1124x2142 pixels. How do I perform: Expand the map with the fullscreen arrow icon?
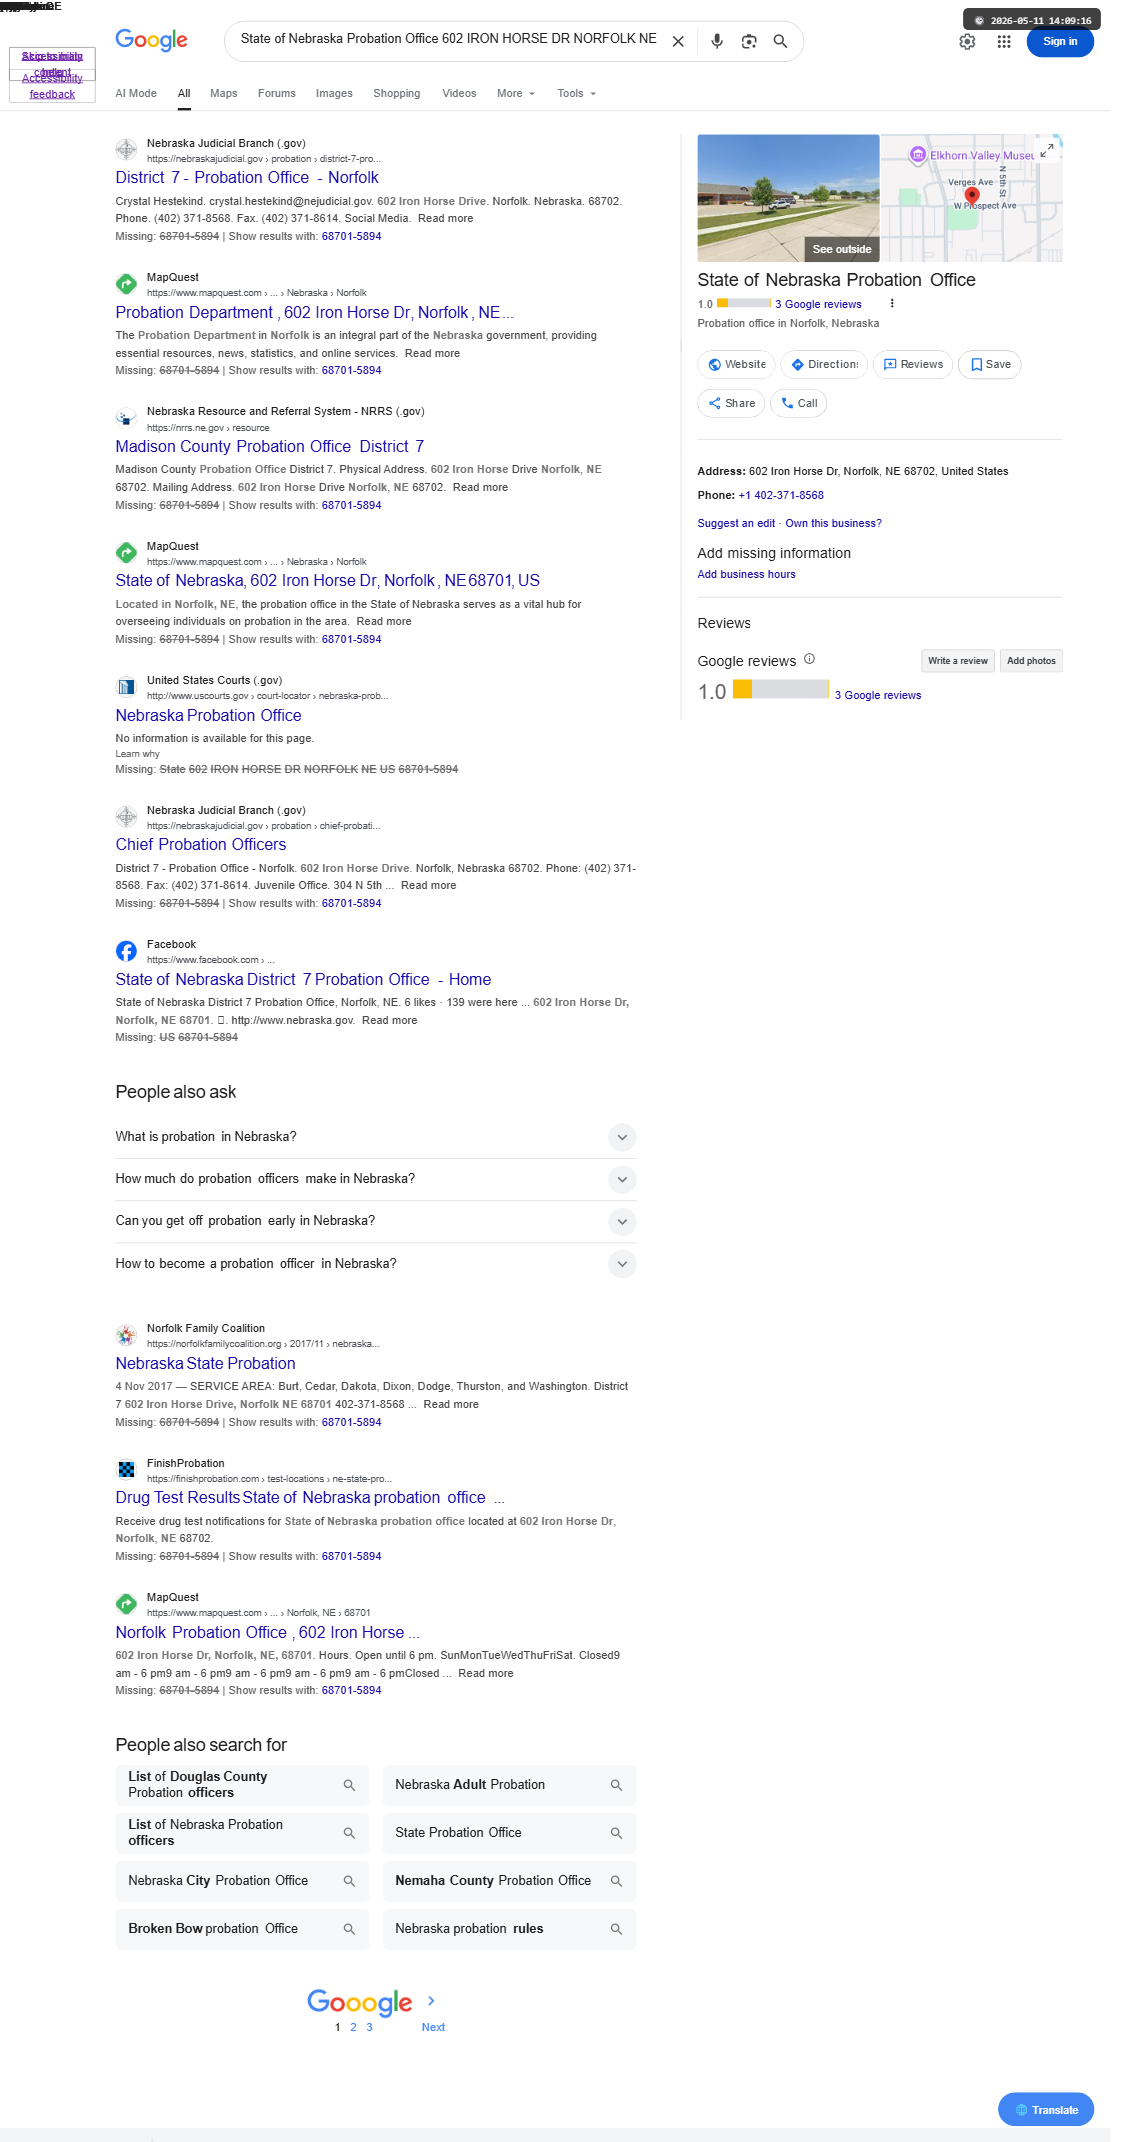pyautogui.click(x=1047, y=150)
